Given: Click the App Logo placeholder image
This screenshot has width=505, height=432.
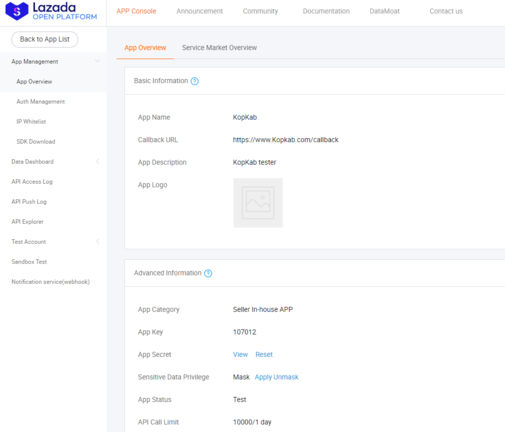Looking at the screenshot, I should 258,203.
